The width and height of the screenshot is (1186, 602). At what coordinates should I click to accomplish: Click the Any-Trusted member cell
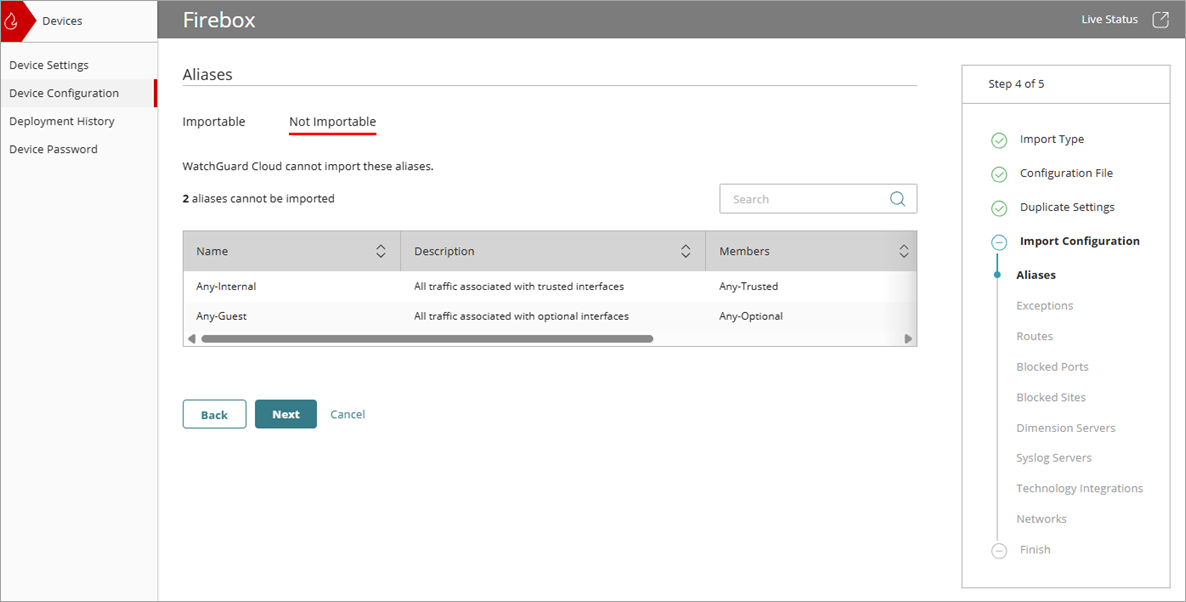click(749, 287)
